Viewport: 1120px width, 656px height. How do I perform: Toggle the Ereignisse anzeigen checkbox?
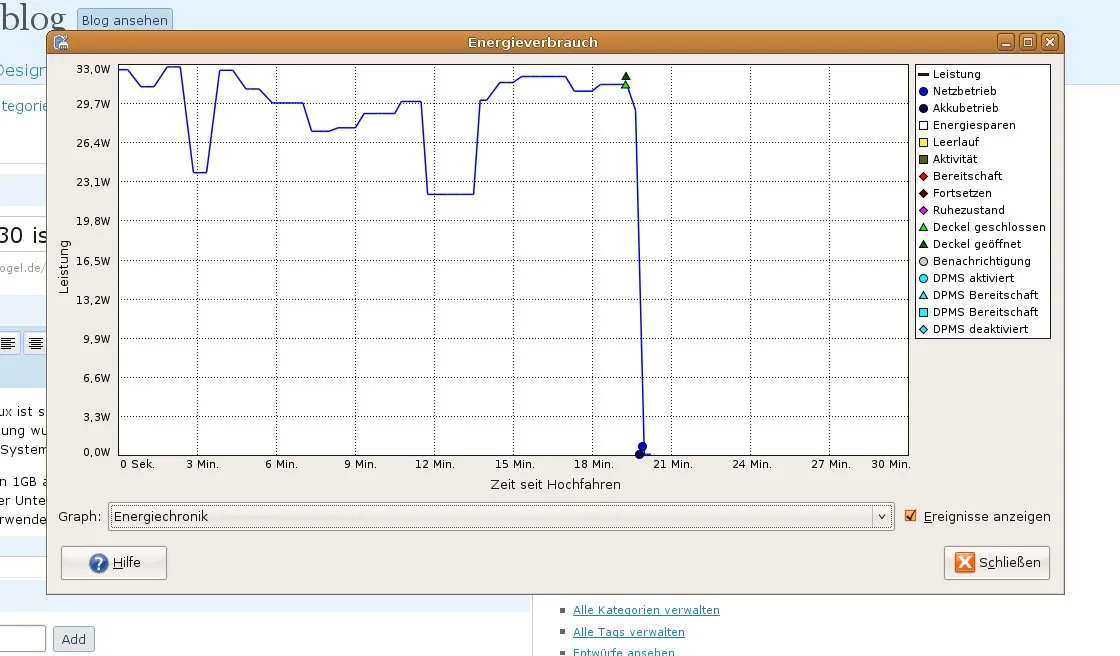pyautogui.click(x=910, y=516)
